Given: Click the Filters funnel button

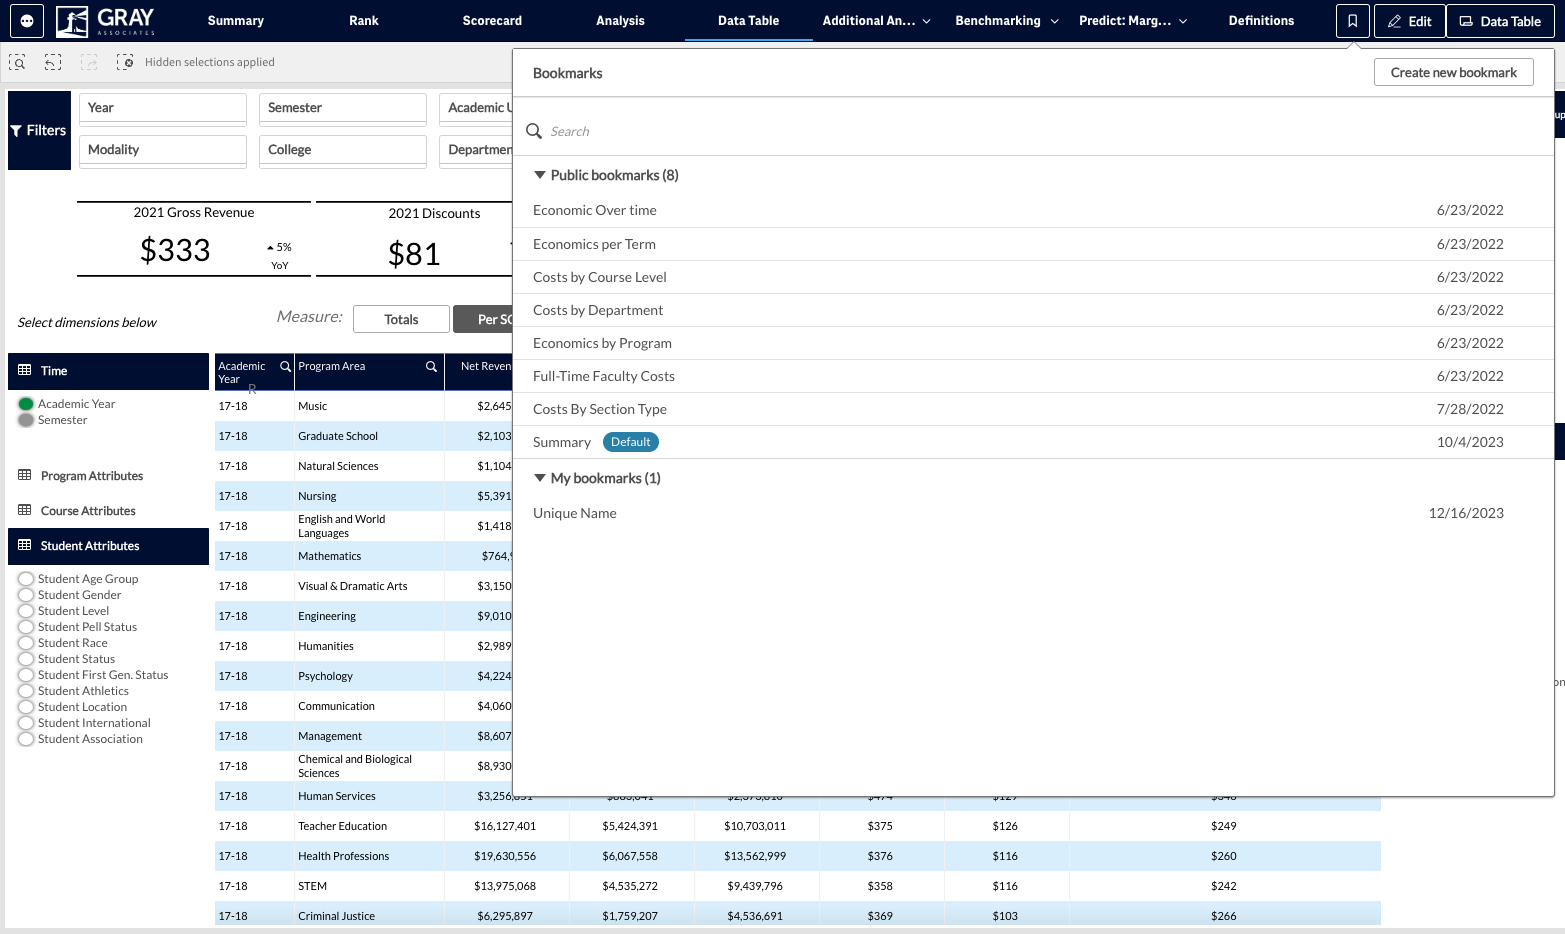Looking at the screenshot, I should (x=39, y=130).
